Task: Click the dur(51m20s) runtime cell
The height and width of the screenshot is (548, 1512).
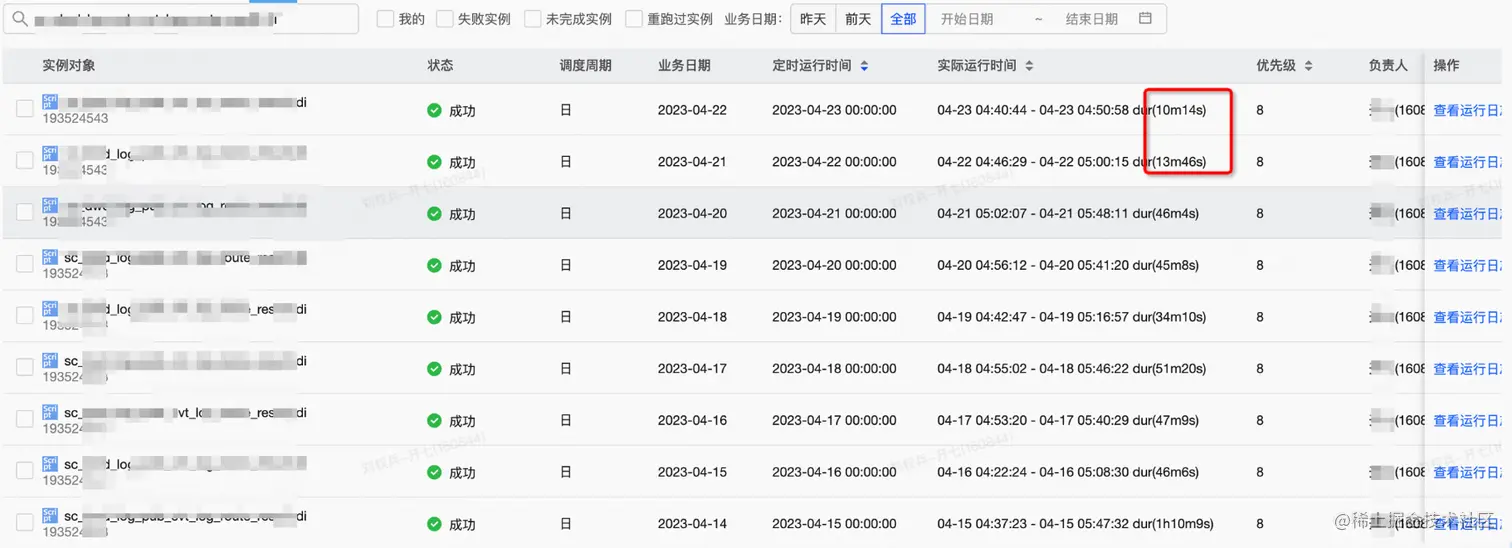Action: (x=1168, y=369)
